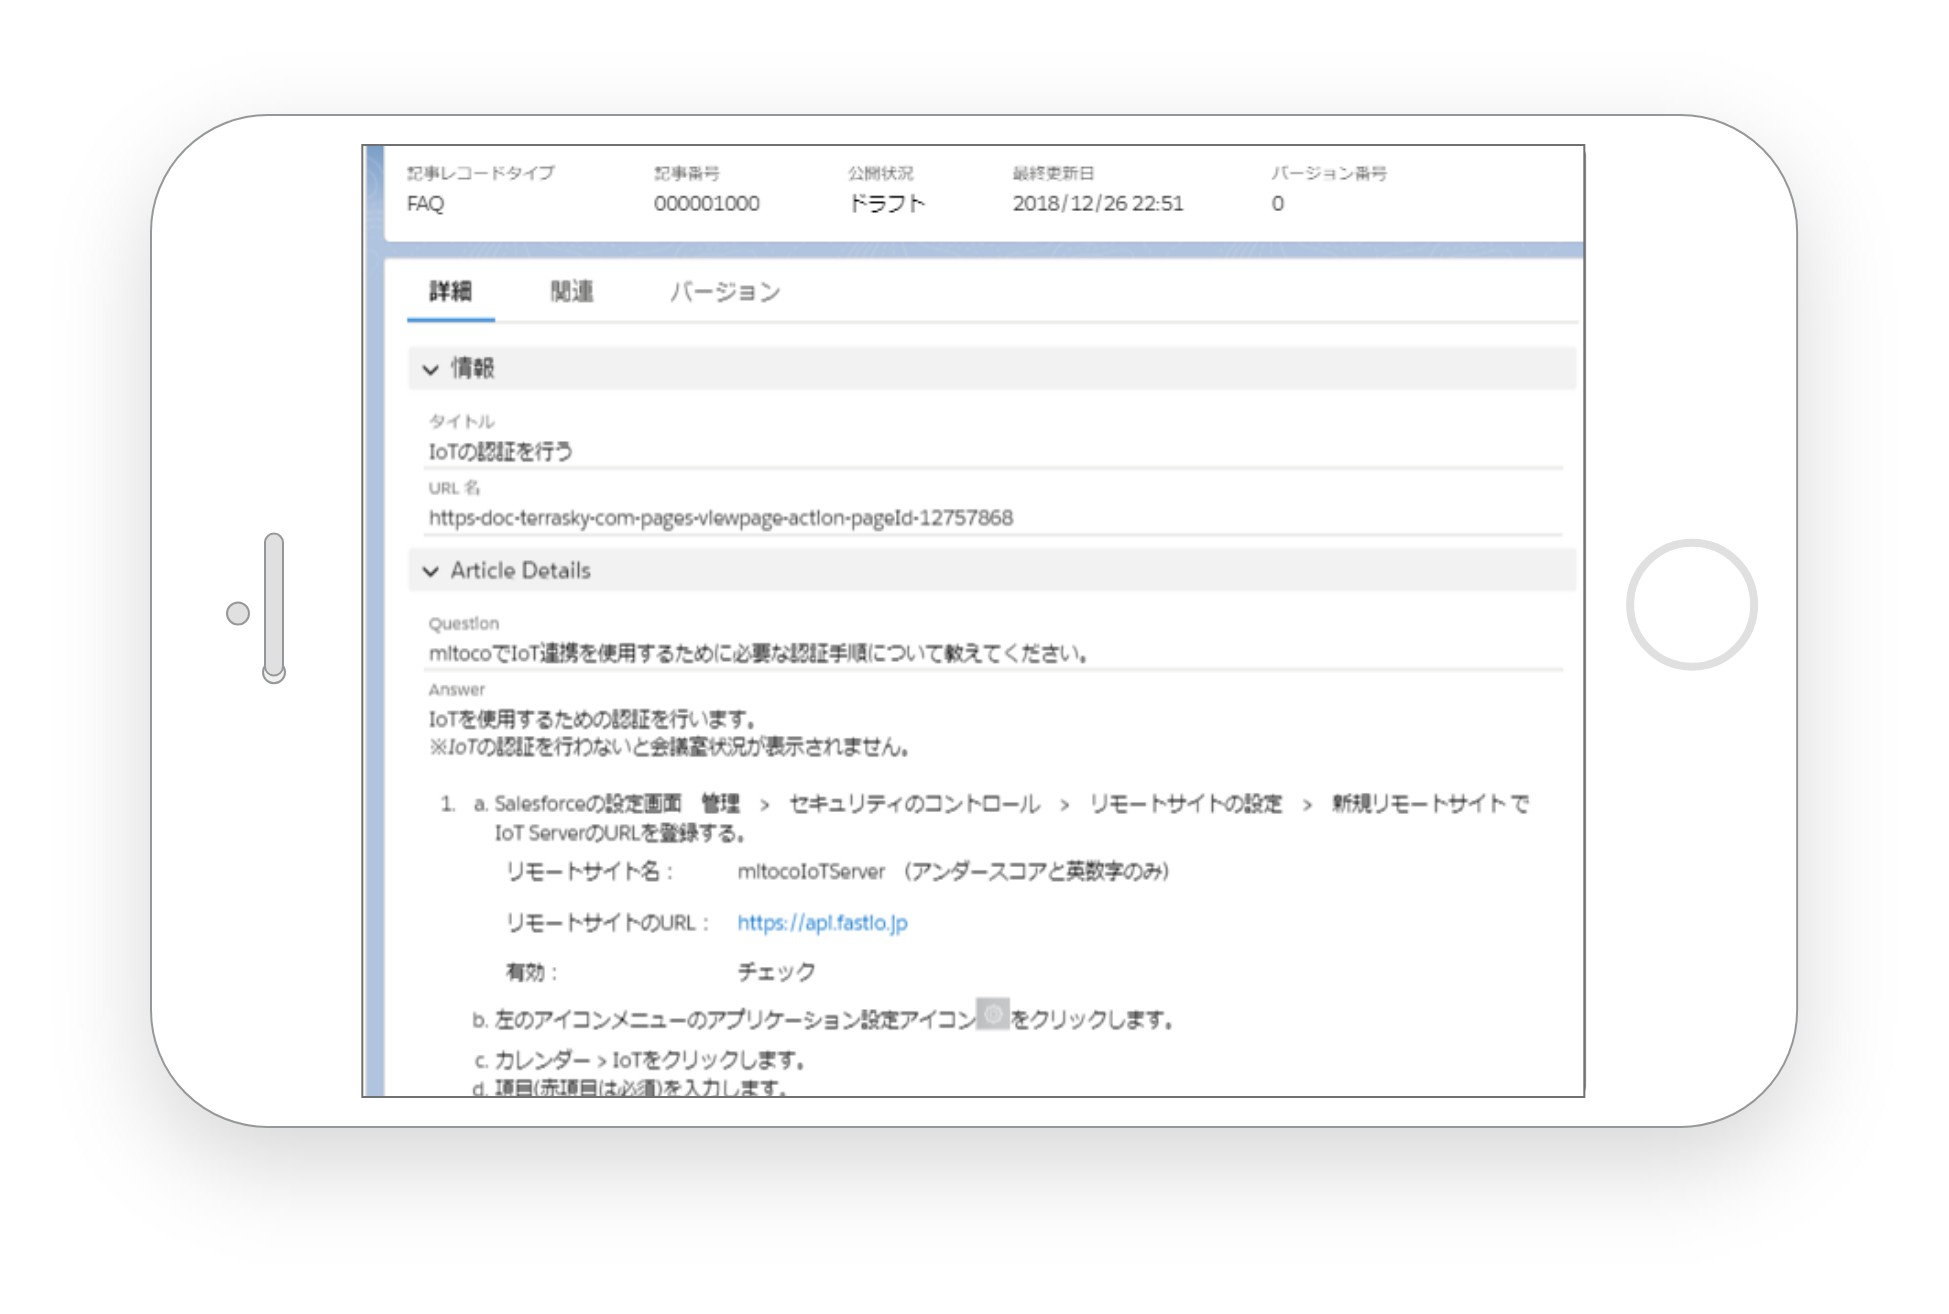Click the phone's front camera dot
Viewport: 1949px width, 1314px height.
coord(238,613)
